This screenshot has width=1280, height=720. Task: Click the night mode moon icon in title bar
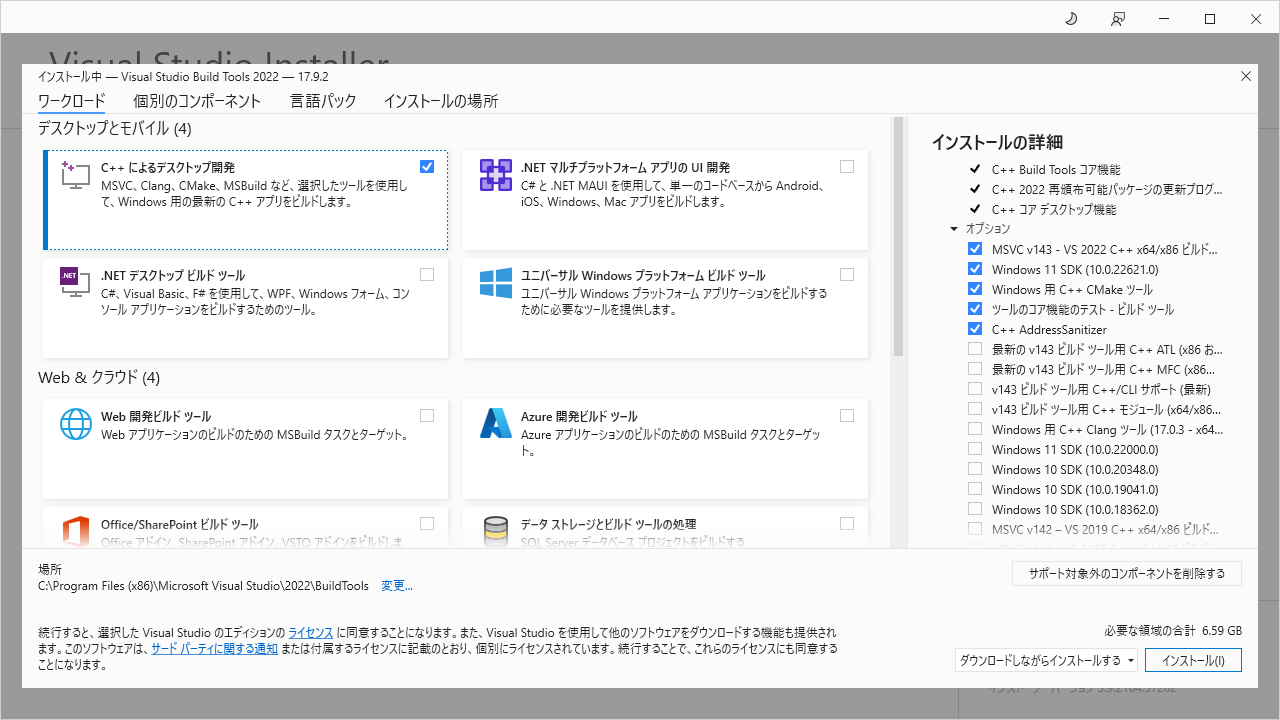point(1071,19)
